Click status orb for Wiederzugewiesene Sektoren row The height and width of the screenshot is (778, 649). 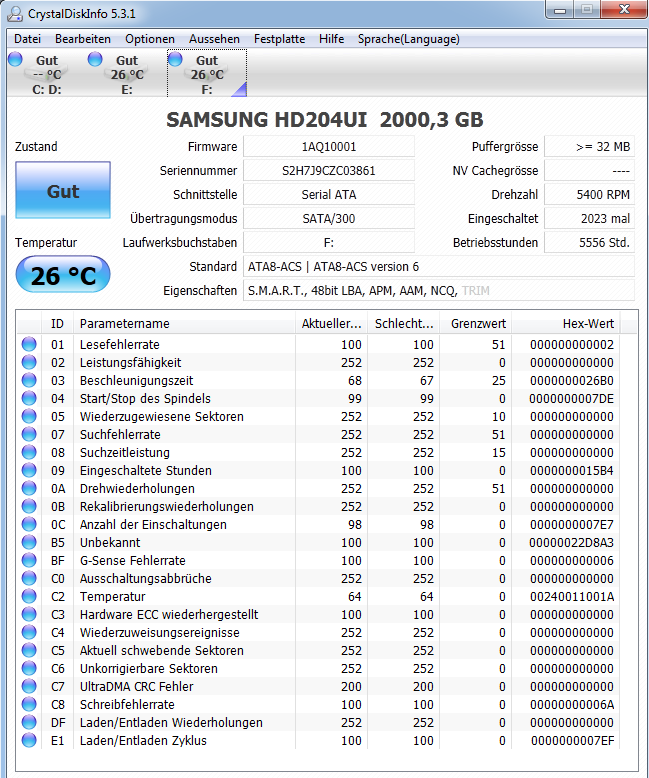click(29, 416)
